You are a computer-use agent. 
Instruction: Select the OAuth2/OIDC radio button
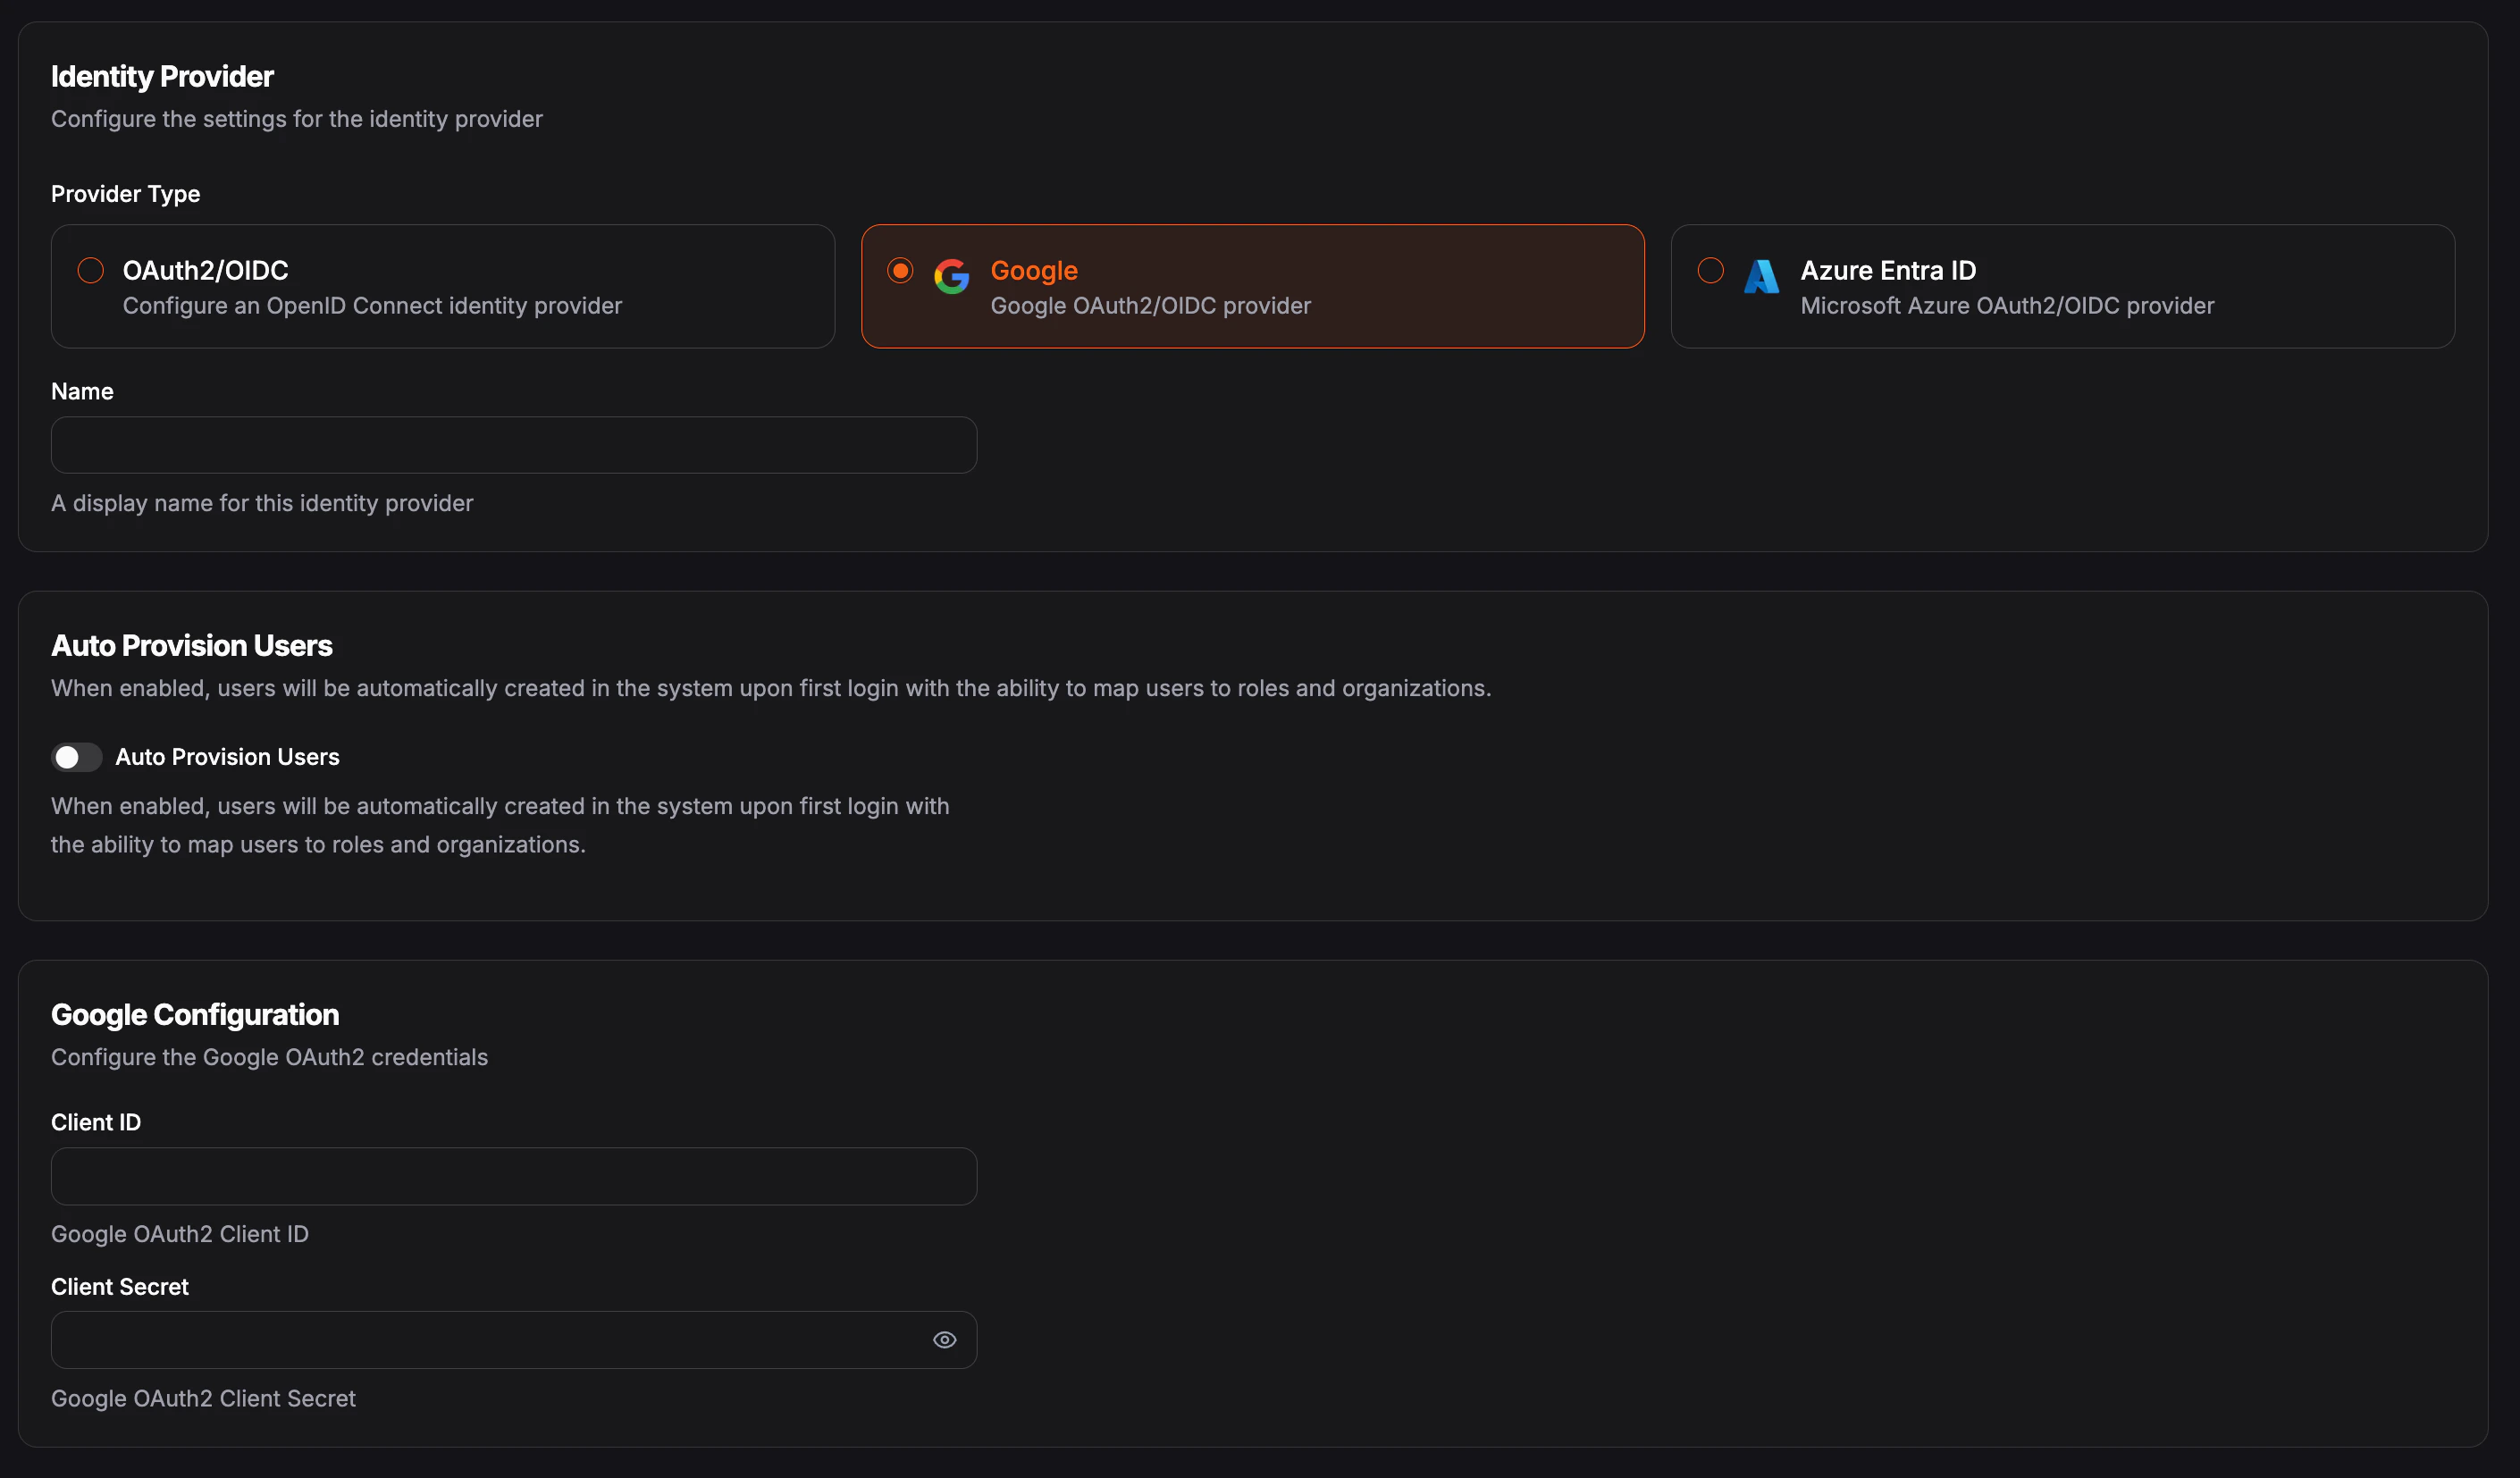coord(91,270)
